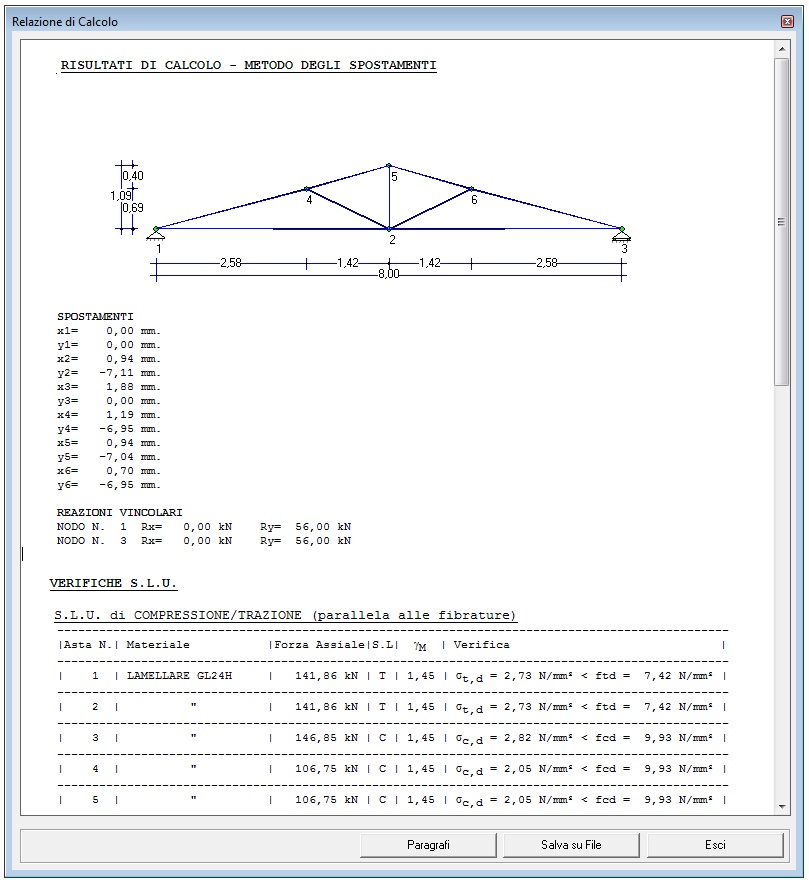Click the SPOSTAMENTI section label above x1
Screen dimensions: 809x886
pos(95,316)
